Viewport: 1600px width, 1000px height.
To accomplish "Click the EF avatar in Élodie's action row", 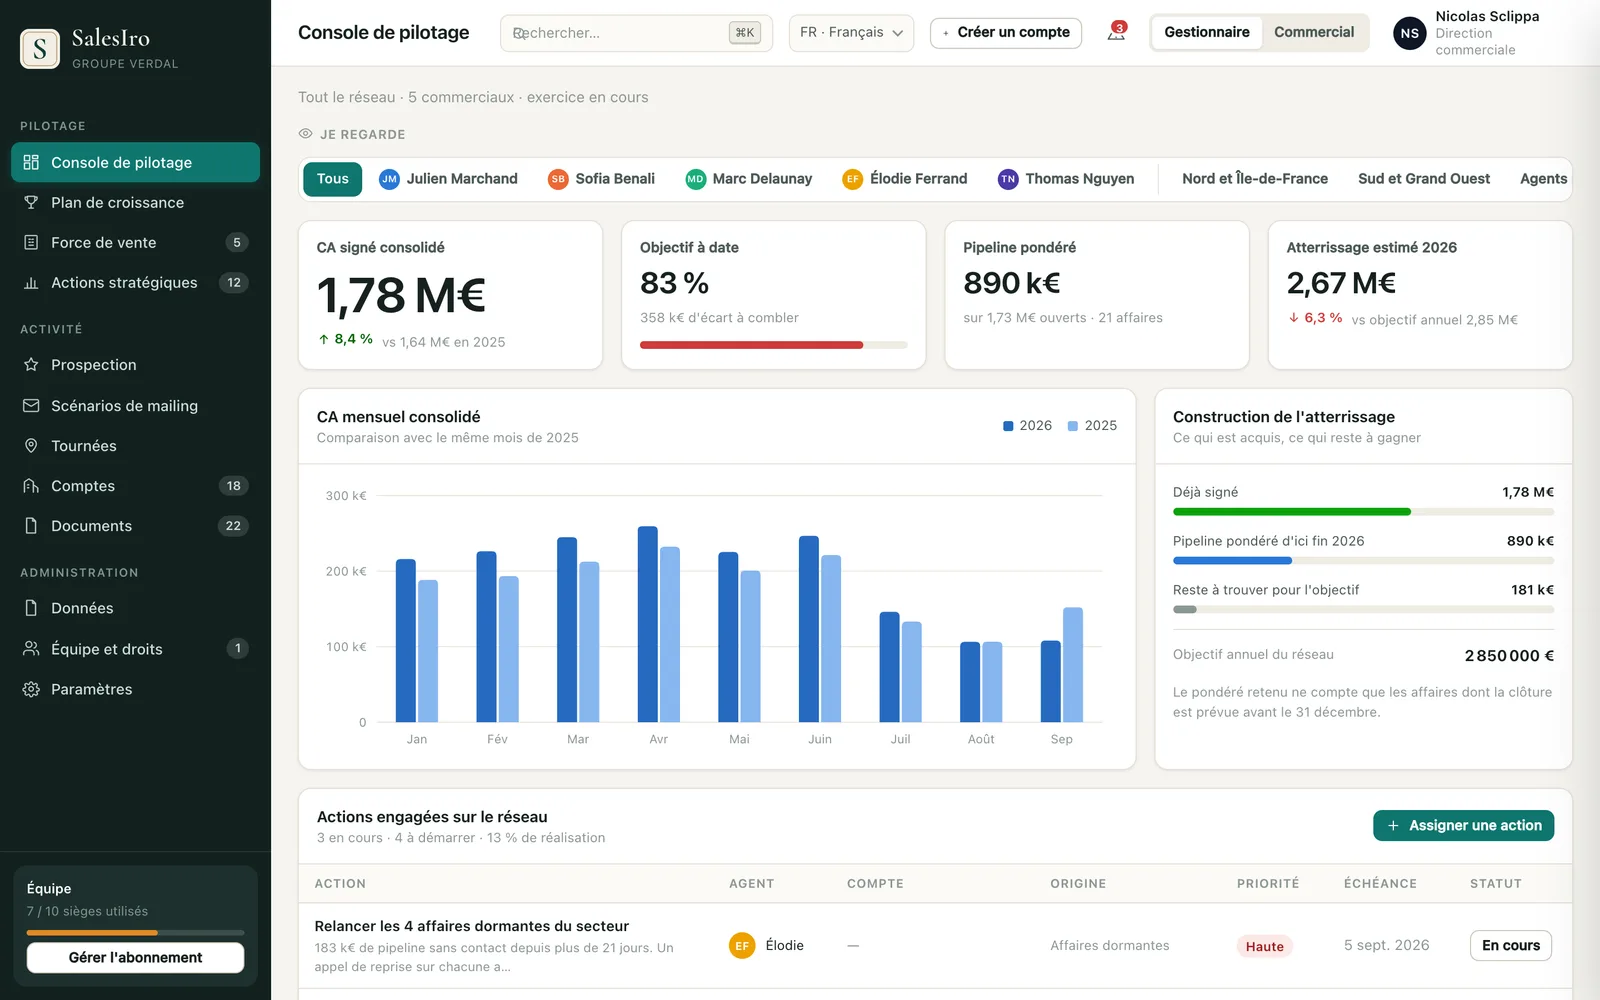I will coord(742,945).
